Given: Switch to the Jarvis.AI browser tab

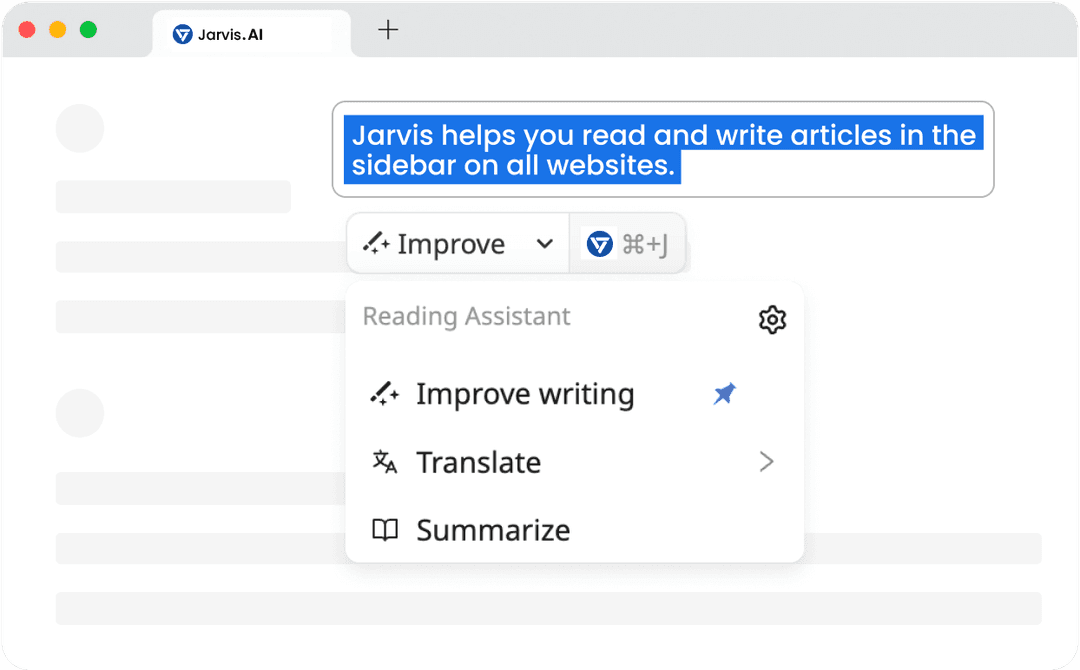Looking at the screenshot, I should pos(251,34).
